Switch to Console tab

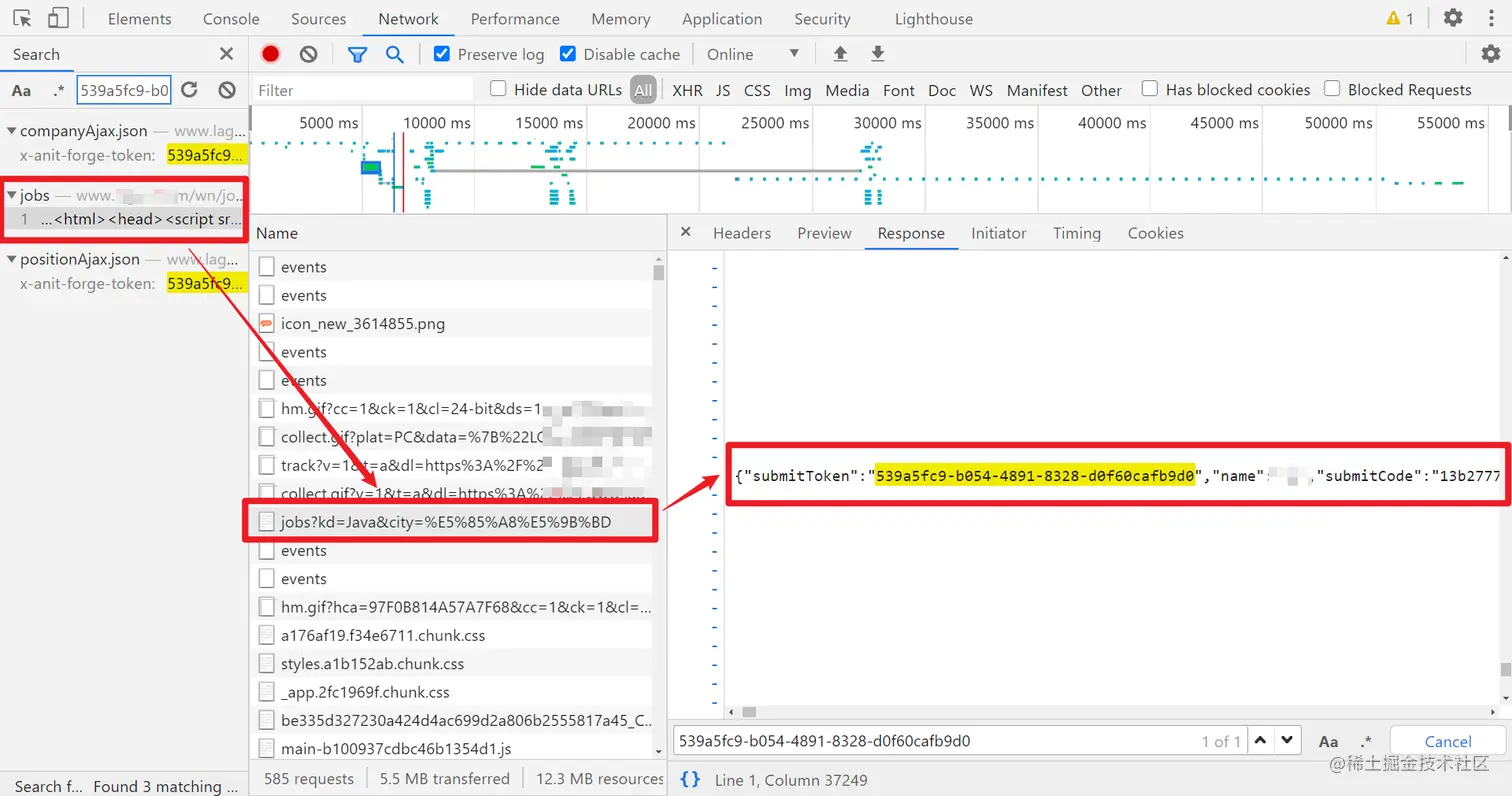231,19
